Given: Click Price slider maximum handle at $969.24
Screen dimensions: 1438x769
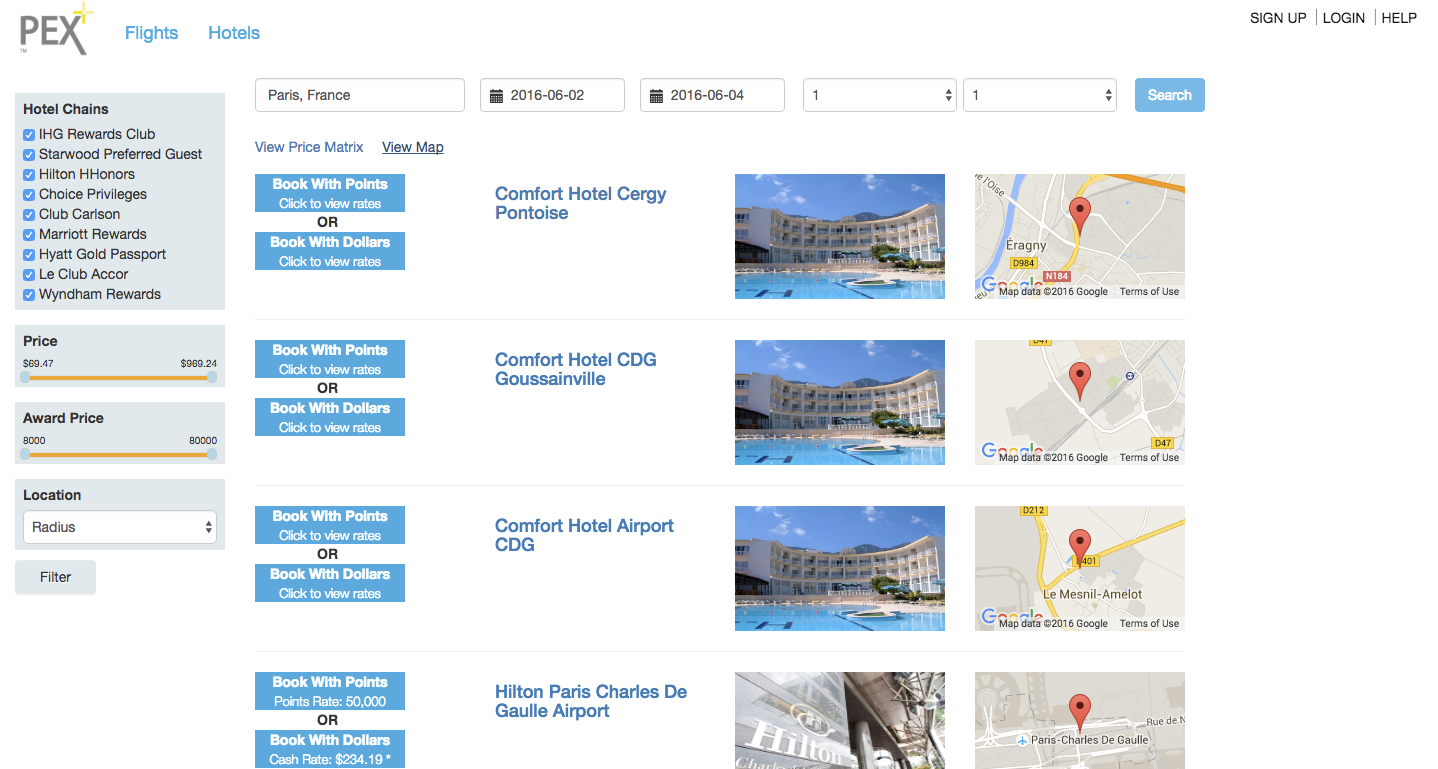Looking at the screenshot, I should [x=212, y=377].
